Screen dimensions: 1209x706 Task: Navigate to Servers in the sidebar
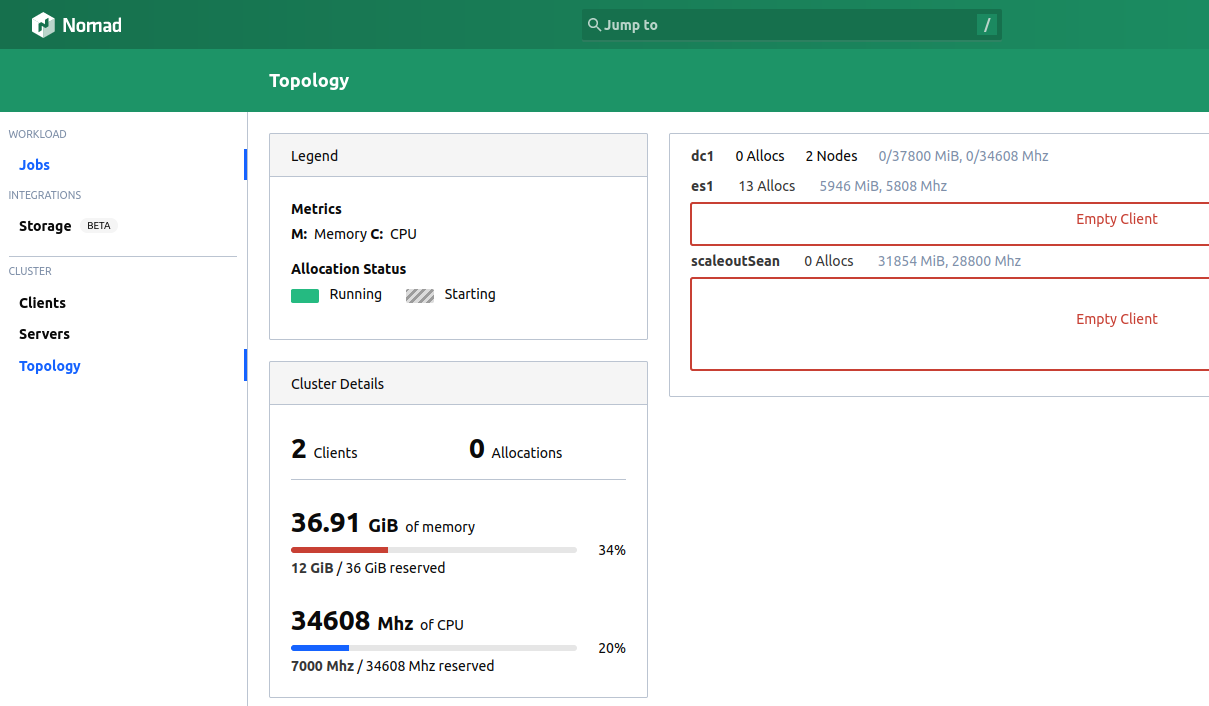(x=44, y=334)
